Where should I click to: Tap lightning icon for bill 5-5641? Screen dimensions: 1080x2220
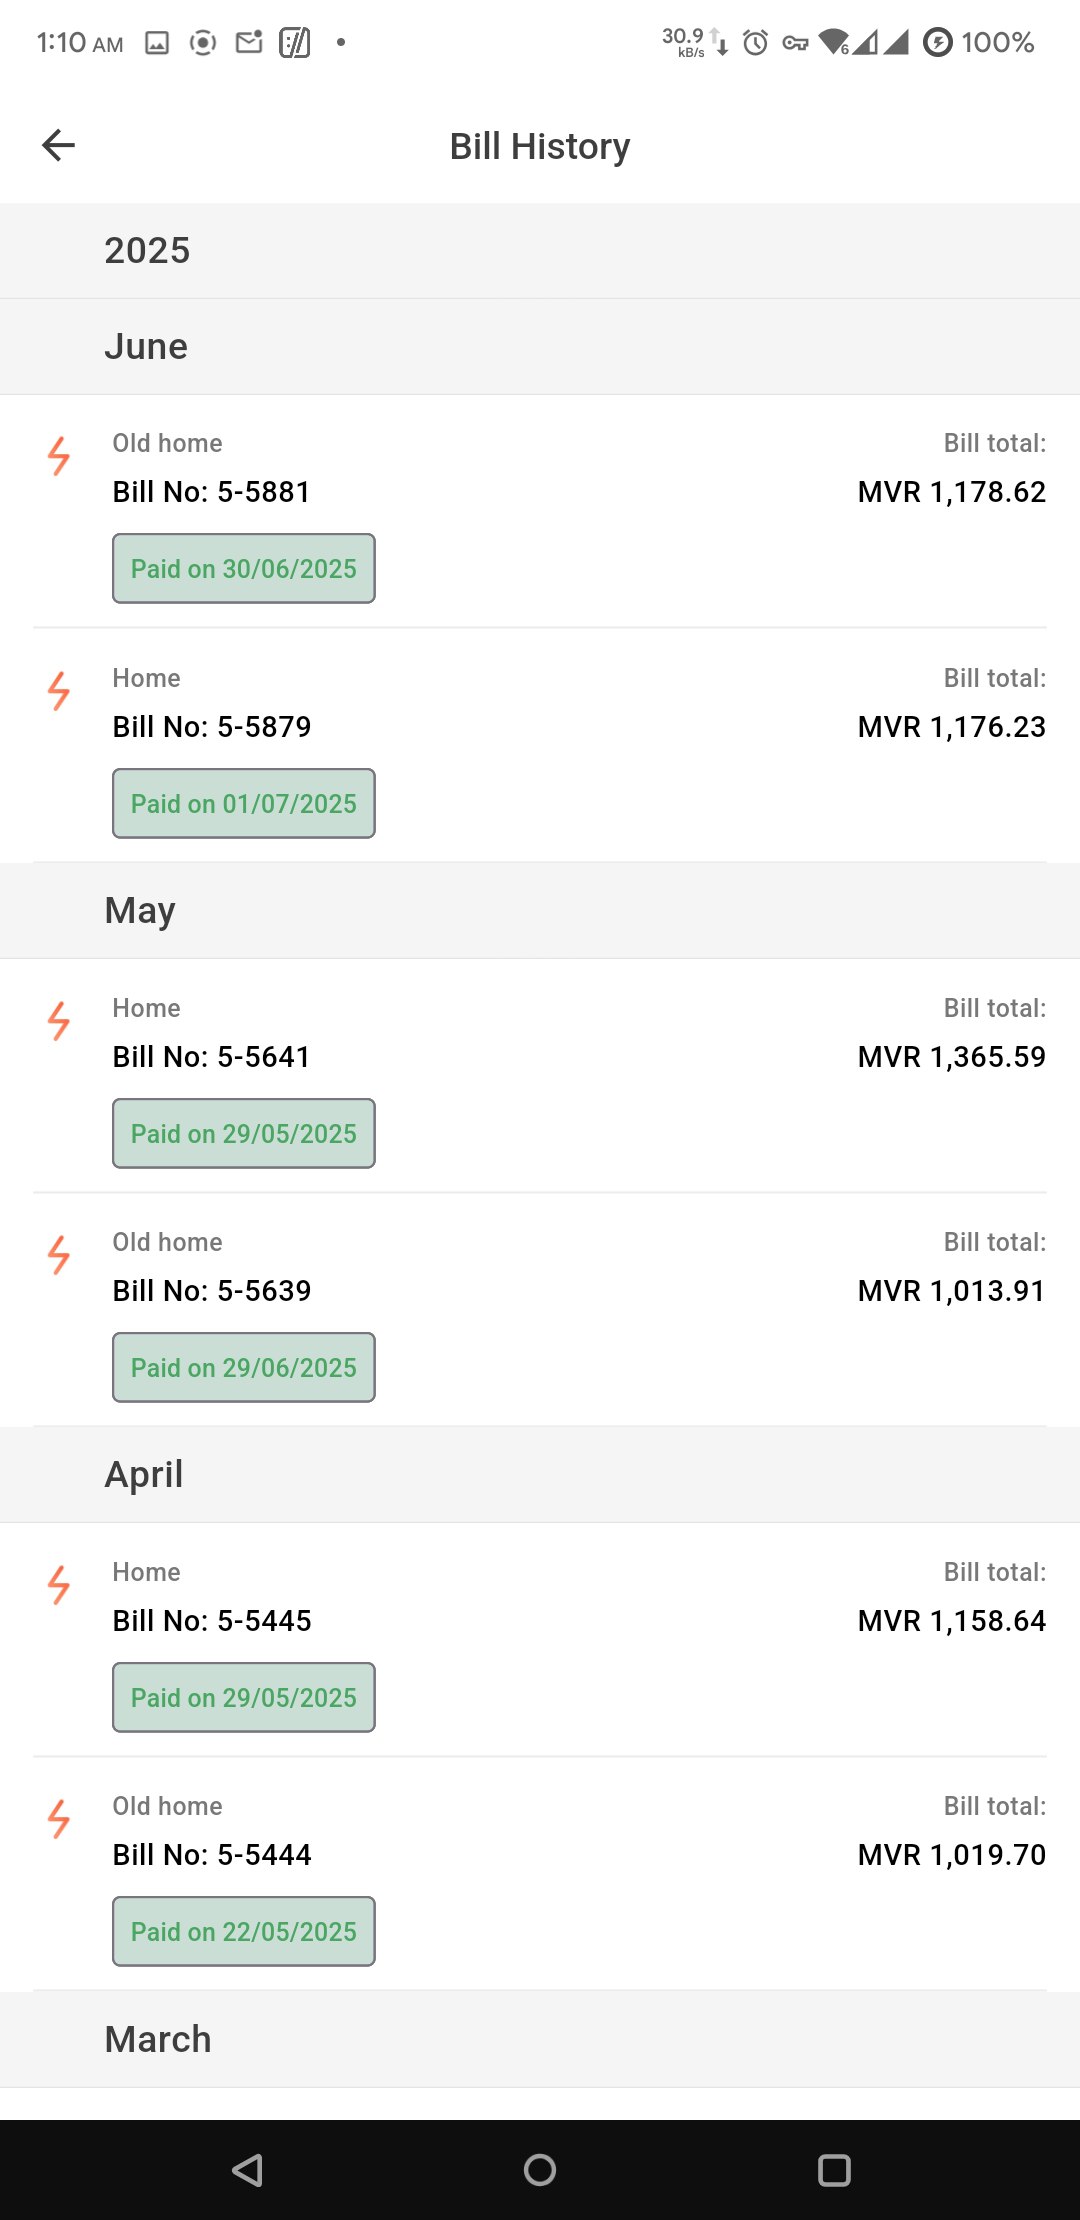point(59,1021)
